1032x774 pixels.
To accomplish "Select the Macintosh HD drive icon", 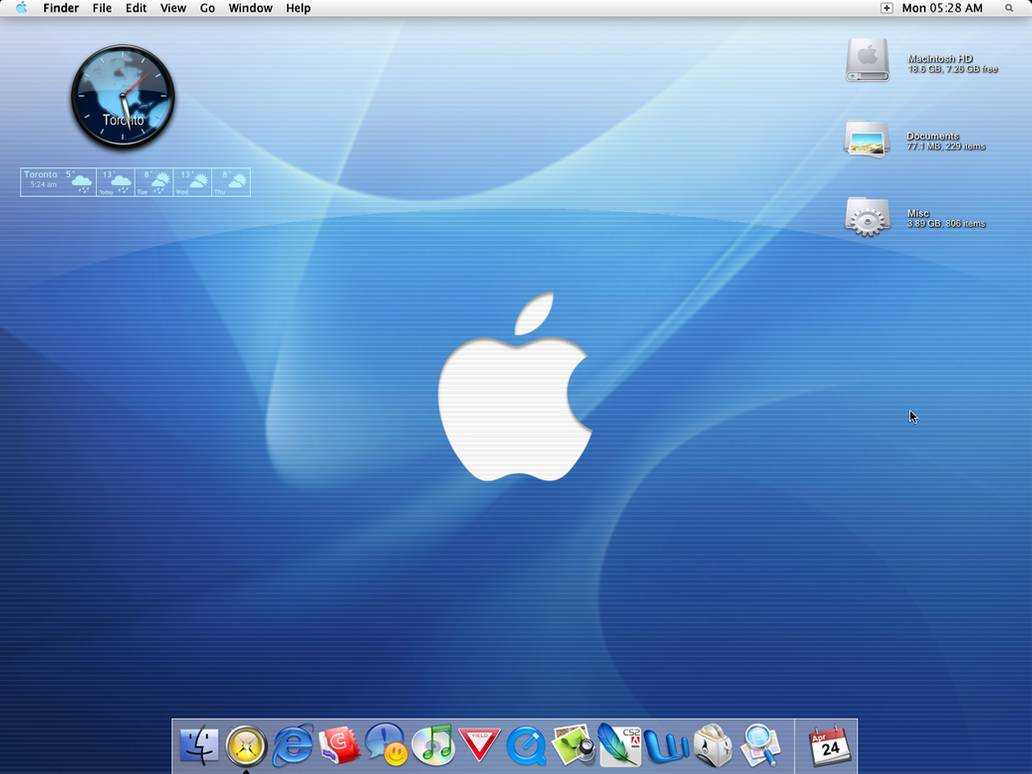I will point(867,60).
